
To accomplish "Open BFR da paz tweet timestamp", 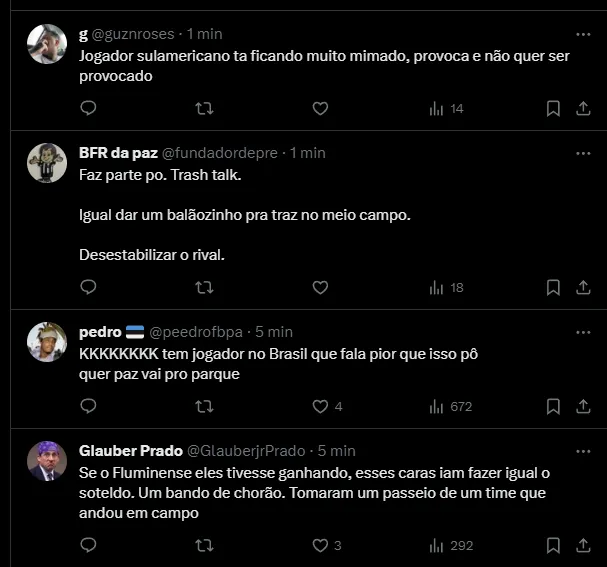I will (x=308, y=152).
